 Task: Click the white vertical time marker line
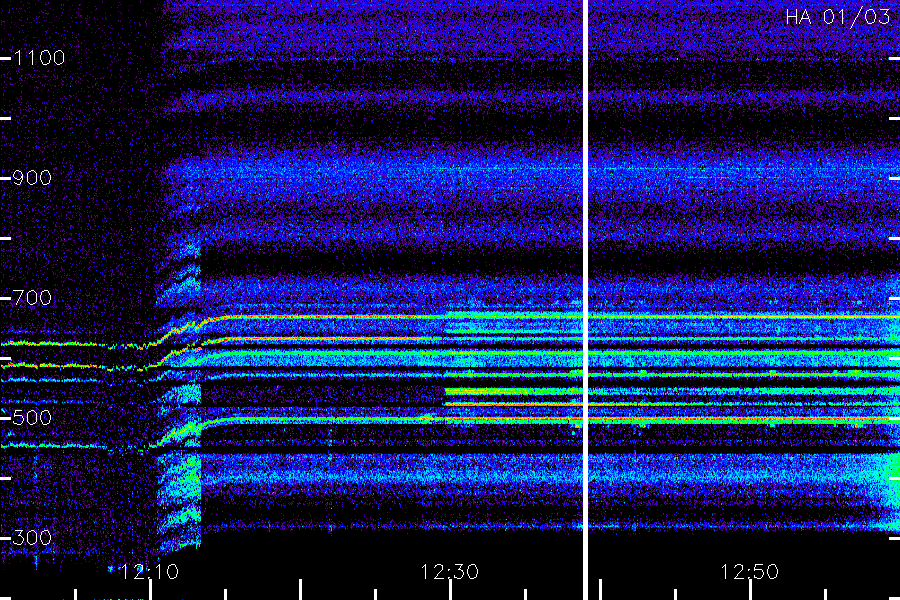(x=585, y=300)
